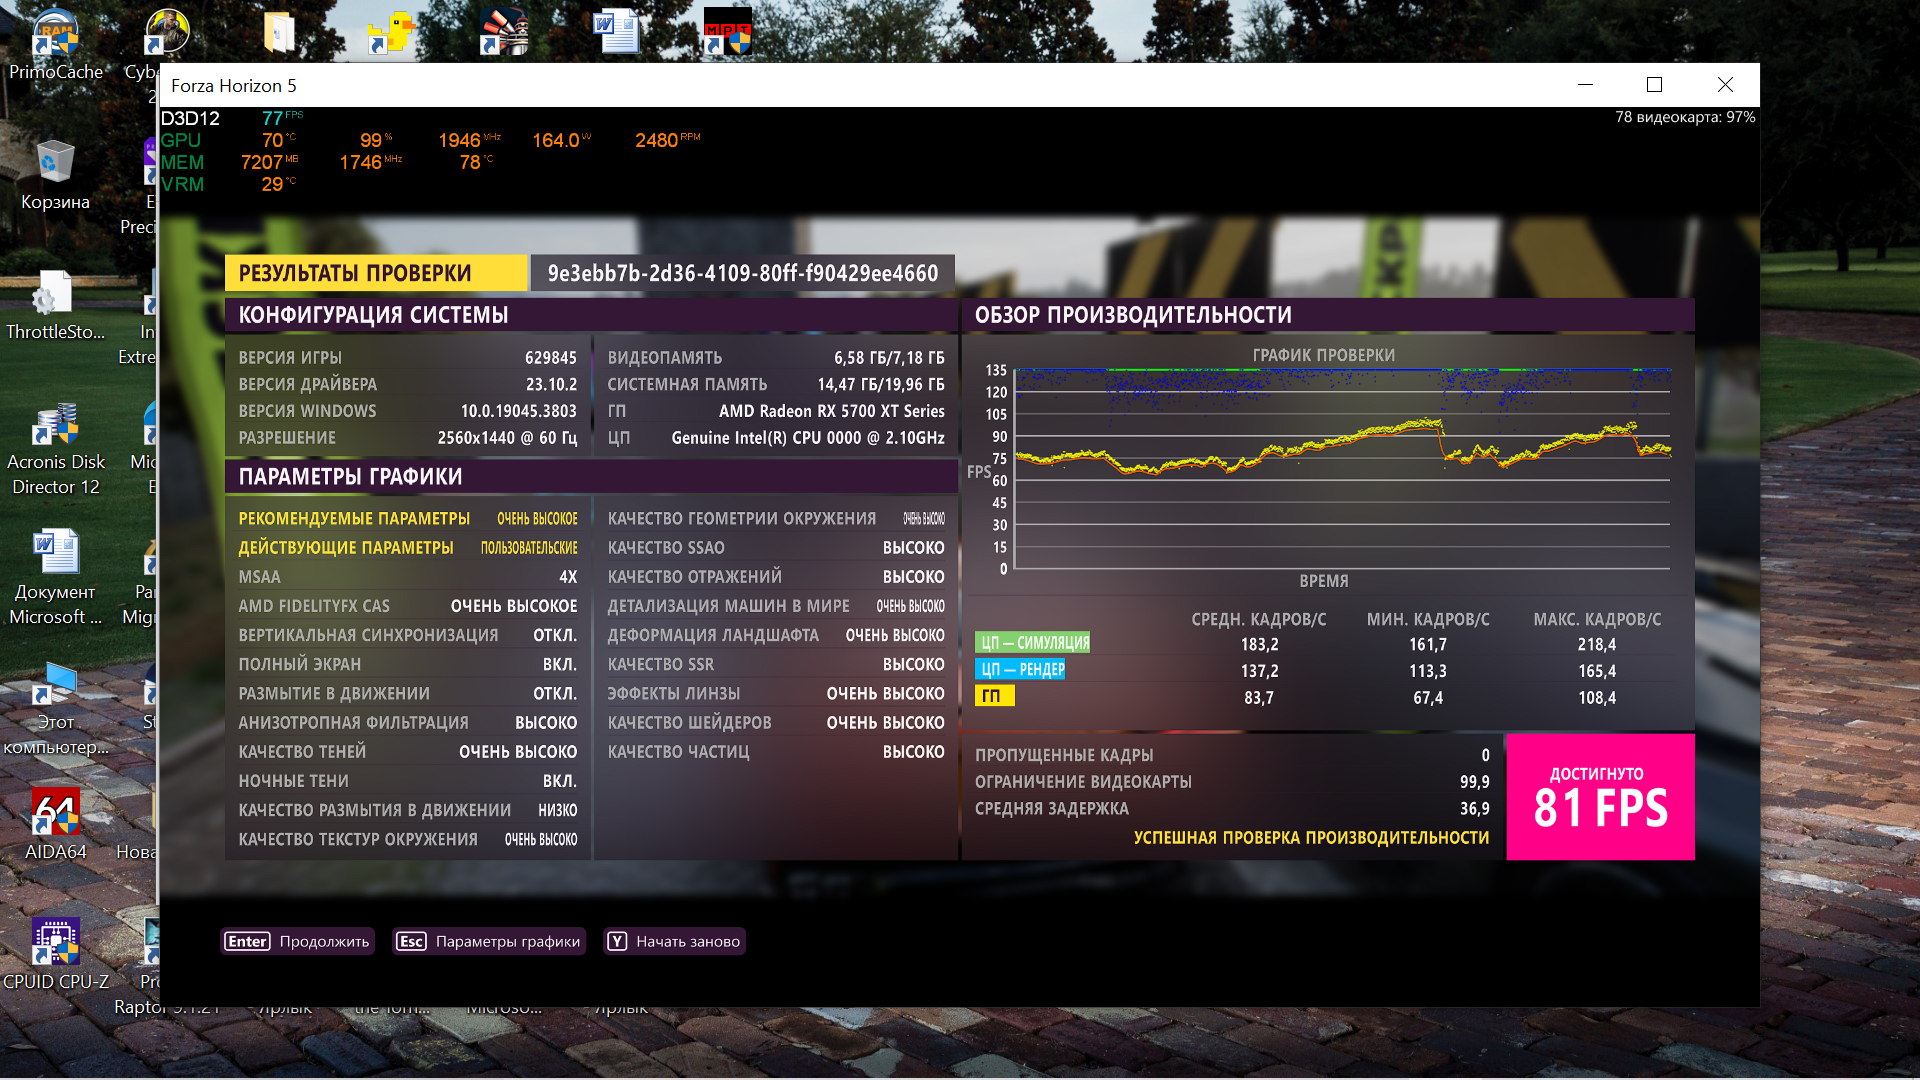Click the pink ДОСТИГНУТО 81 FPS box
Screen dimensions: 1920x1080
tap(1600, 797)
